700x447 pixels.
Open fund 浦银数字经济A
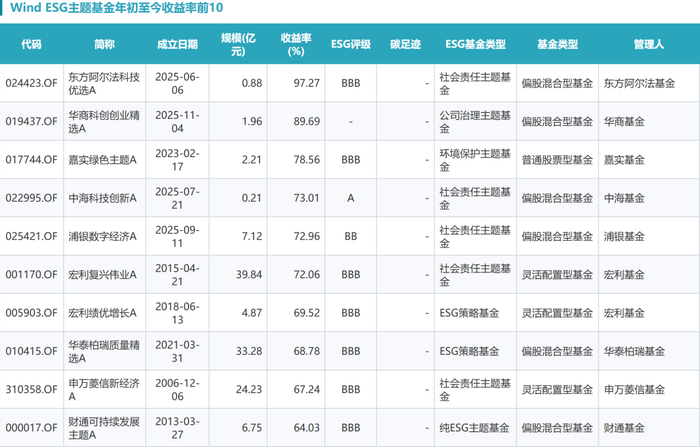pyautogui.click(x=102, y=236)
